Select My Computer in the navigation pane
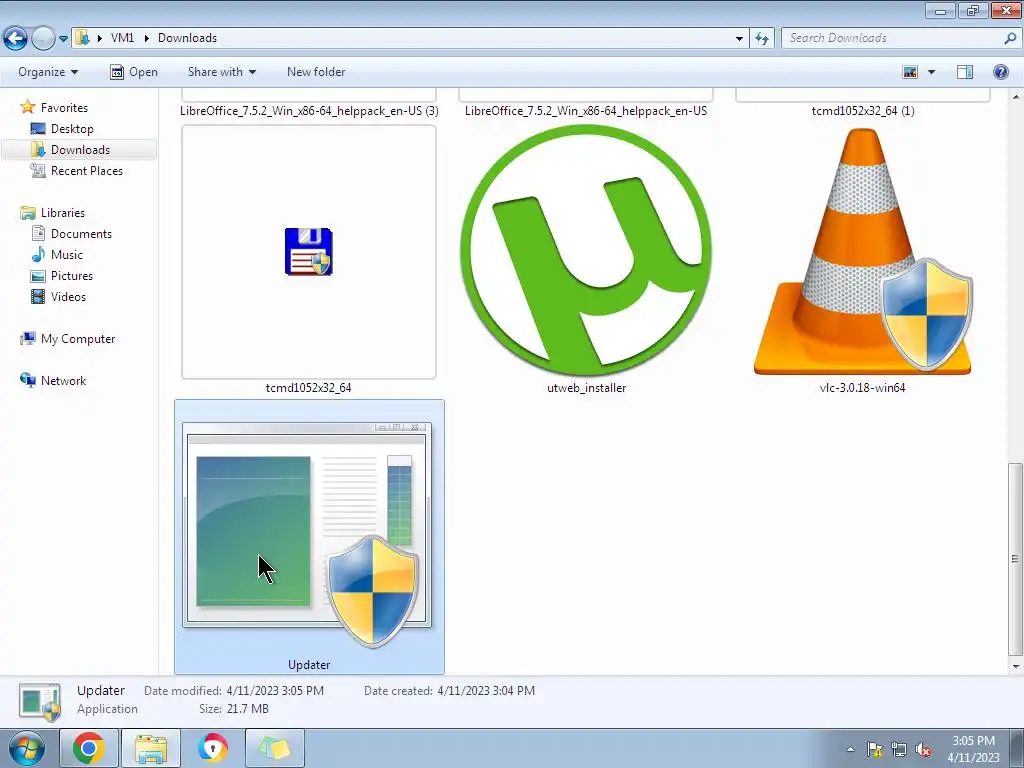The height and width of the screenshot is (768, 1024). click(x=78, y=339)
